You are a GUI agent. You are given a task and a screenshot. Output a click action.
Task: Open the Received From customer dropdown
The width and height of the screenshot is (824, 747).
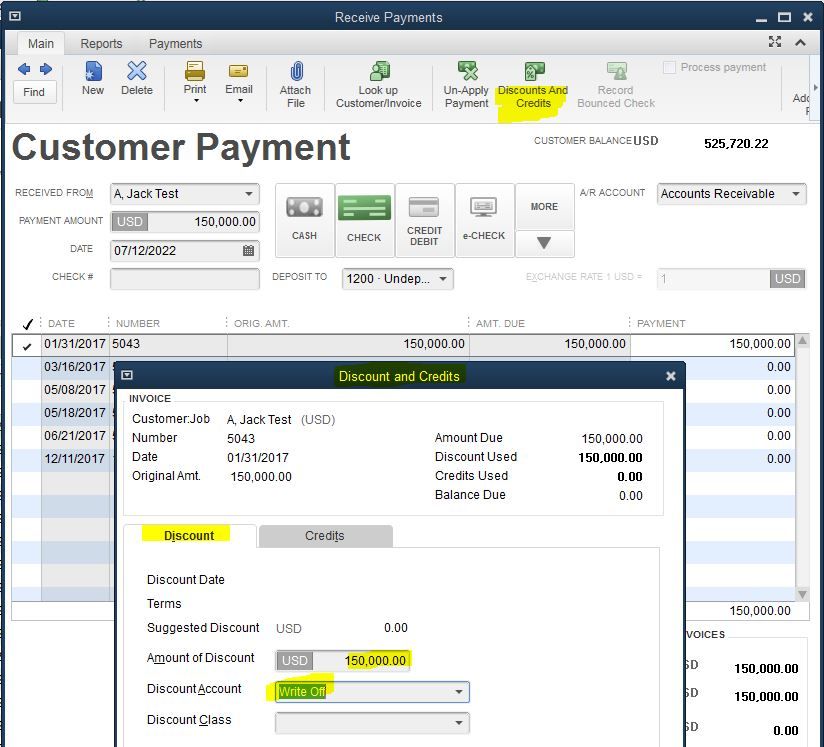pos(249,194)
